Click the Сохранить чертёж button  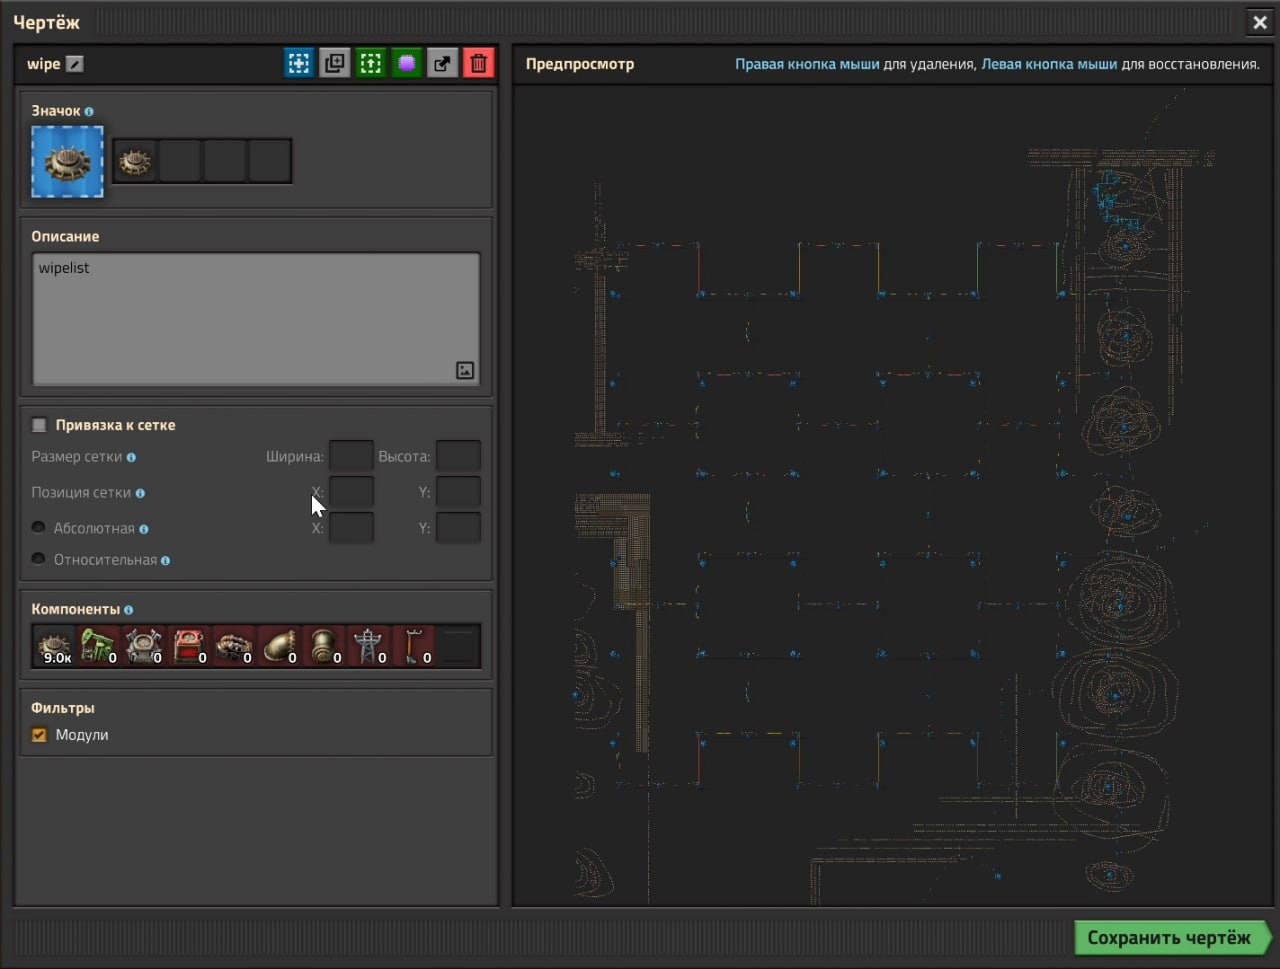click(1168, 938)
